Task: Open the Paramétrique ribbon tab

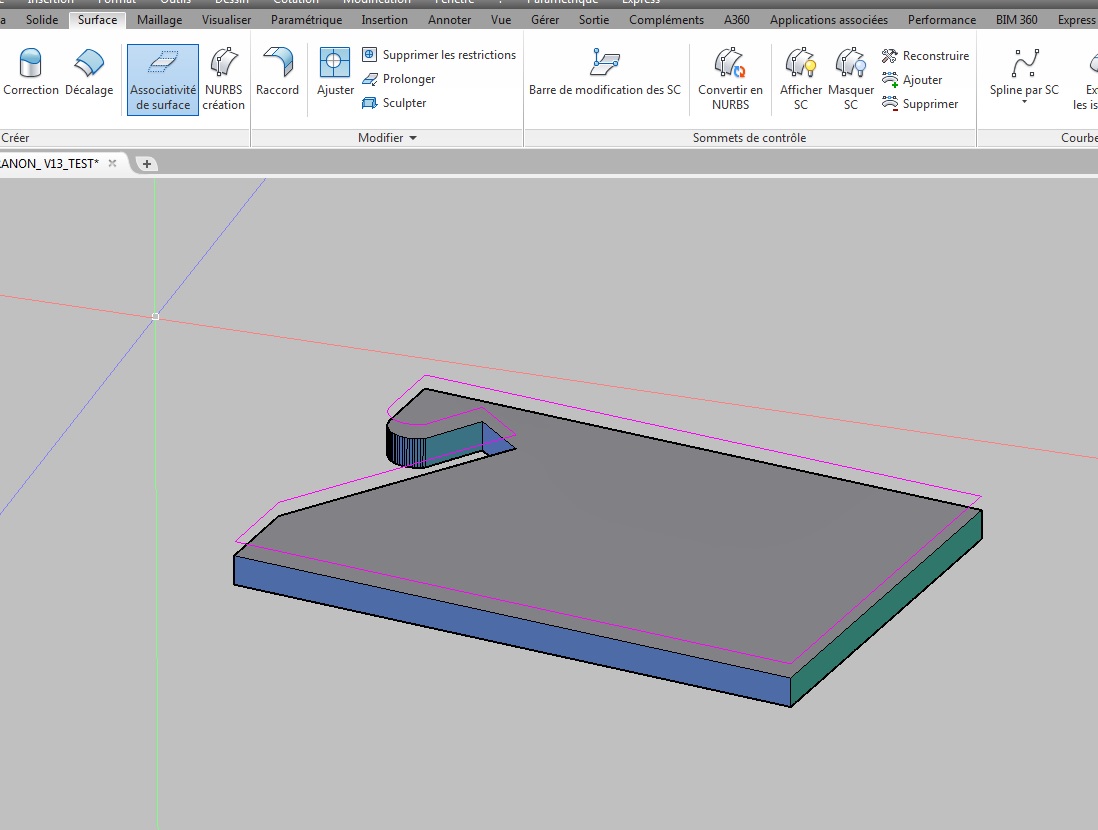Action: click(307, 20)
